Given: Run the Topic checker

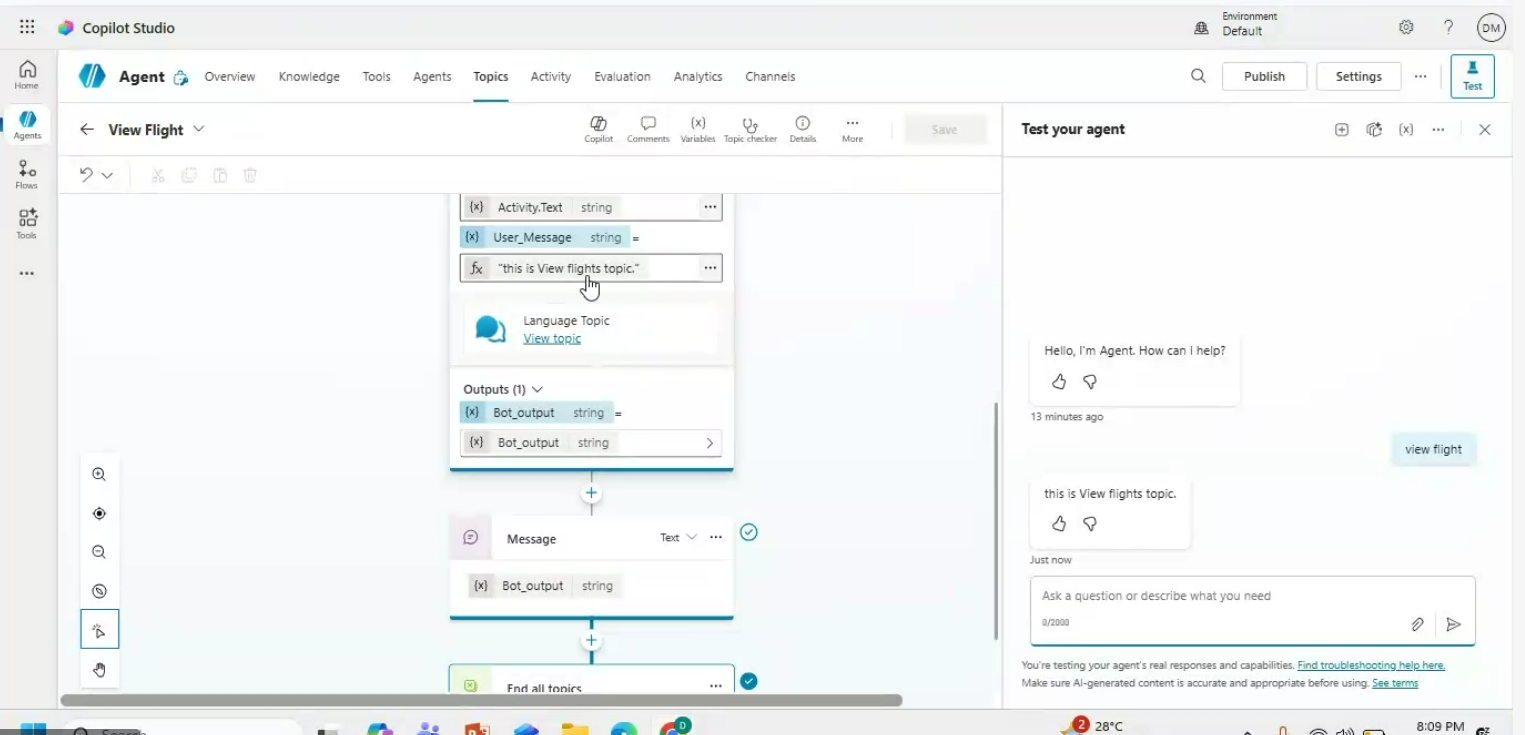Looking at the screenshot, I should pyautogui.click(x=750, y=129).
